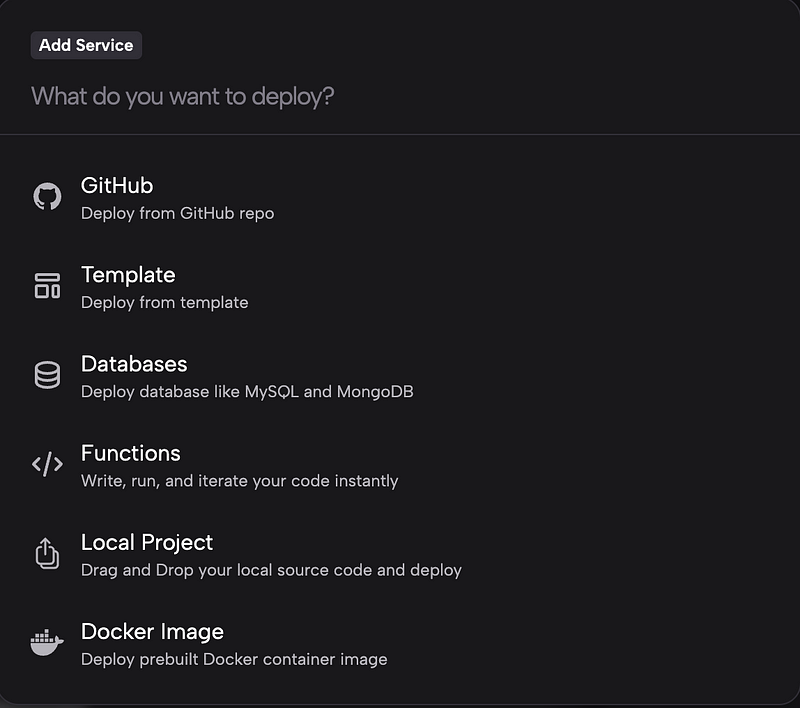Click the Databases cylinder icon
The image size is (800, 708).
(x=47, y=375)
